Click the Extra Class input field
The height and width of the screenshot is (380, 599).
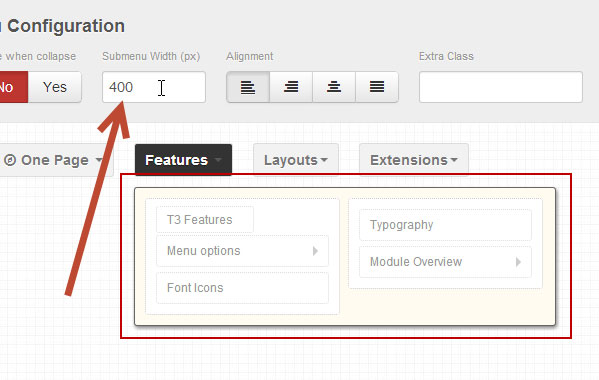click(x=500, y=87)
